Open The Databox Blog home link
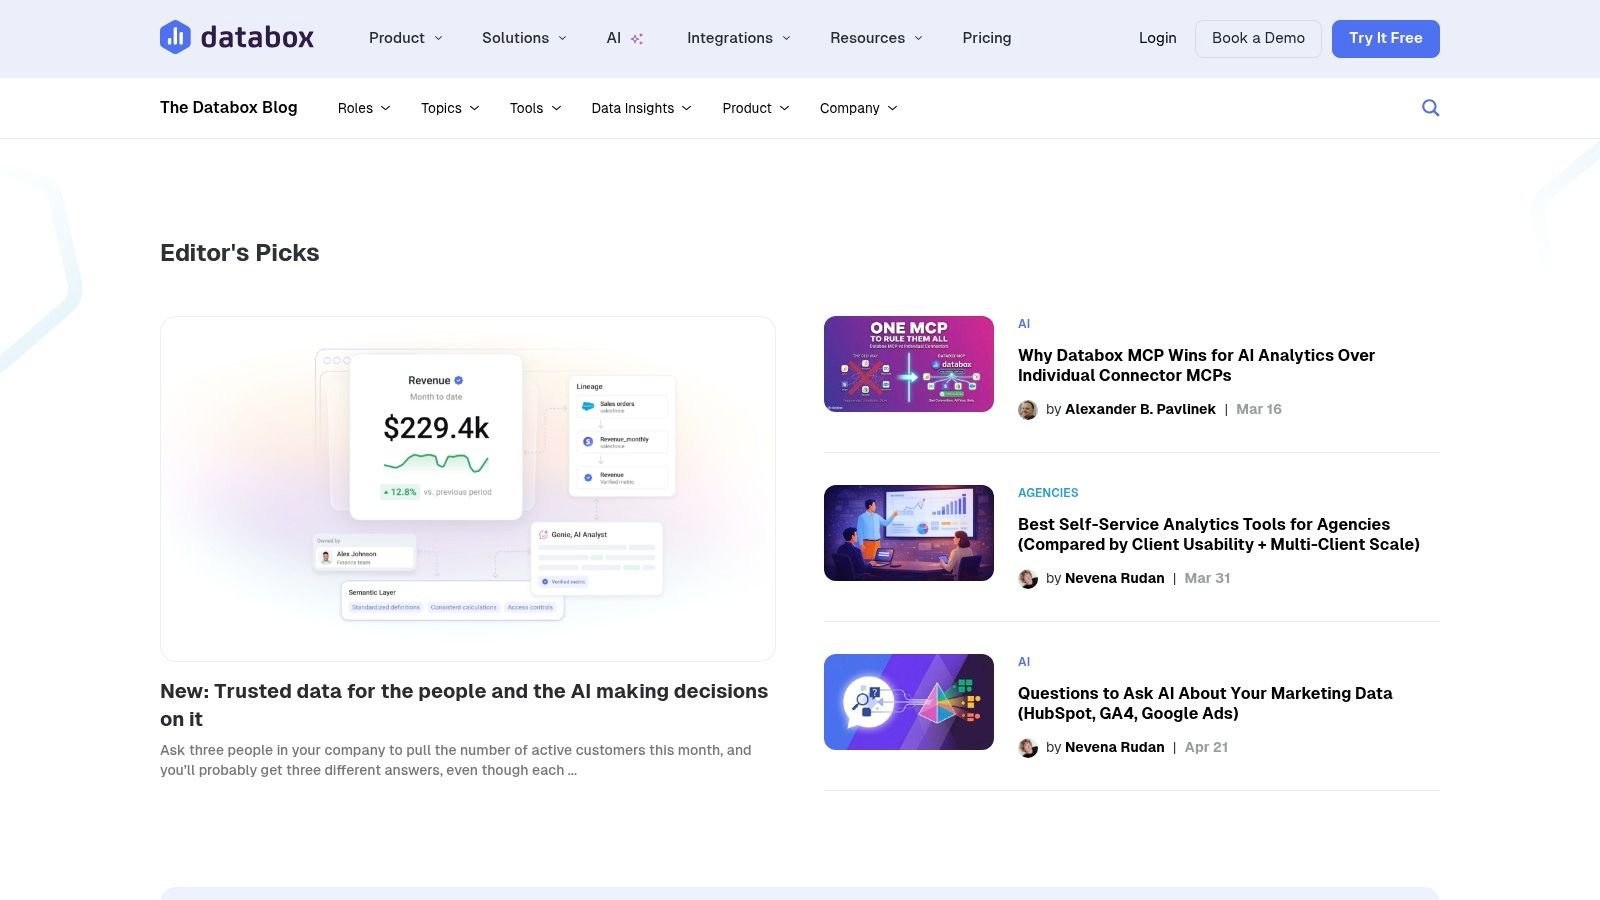1600x900 pixels. (x=228, y=107)
